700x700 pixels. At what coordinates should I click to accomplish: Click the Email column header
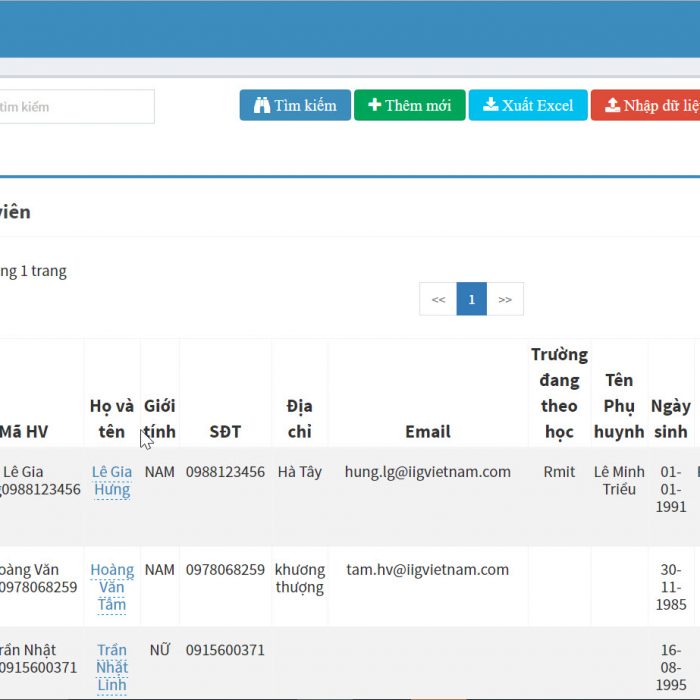[427, 432]
